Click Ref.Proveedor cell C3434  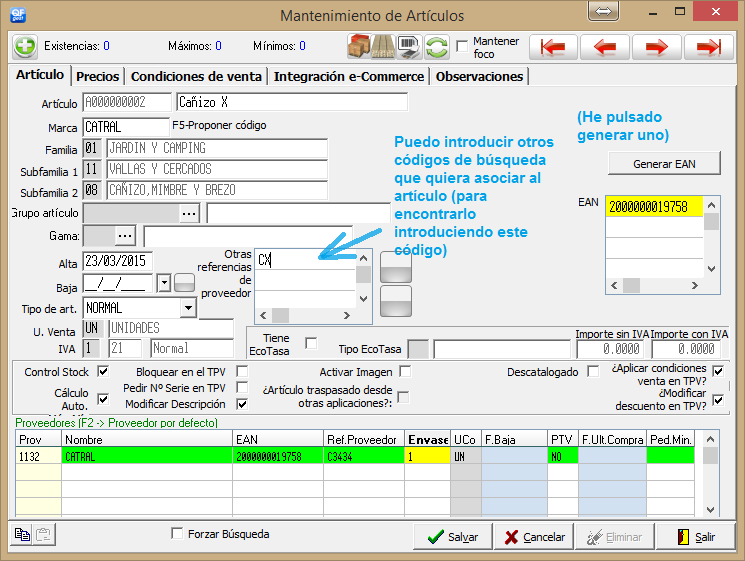click(x=363, y=456)
